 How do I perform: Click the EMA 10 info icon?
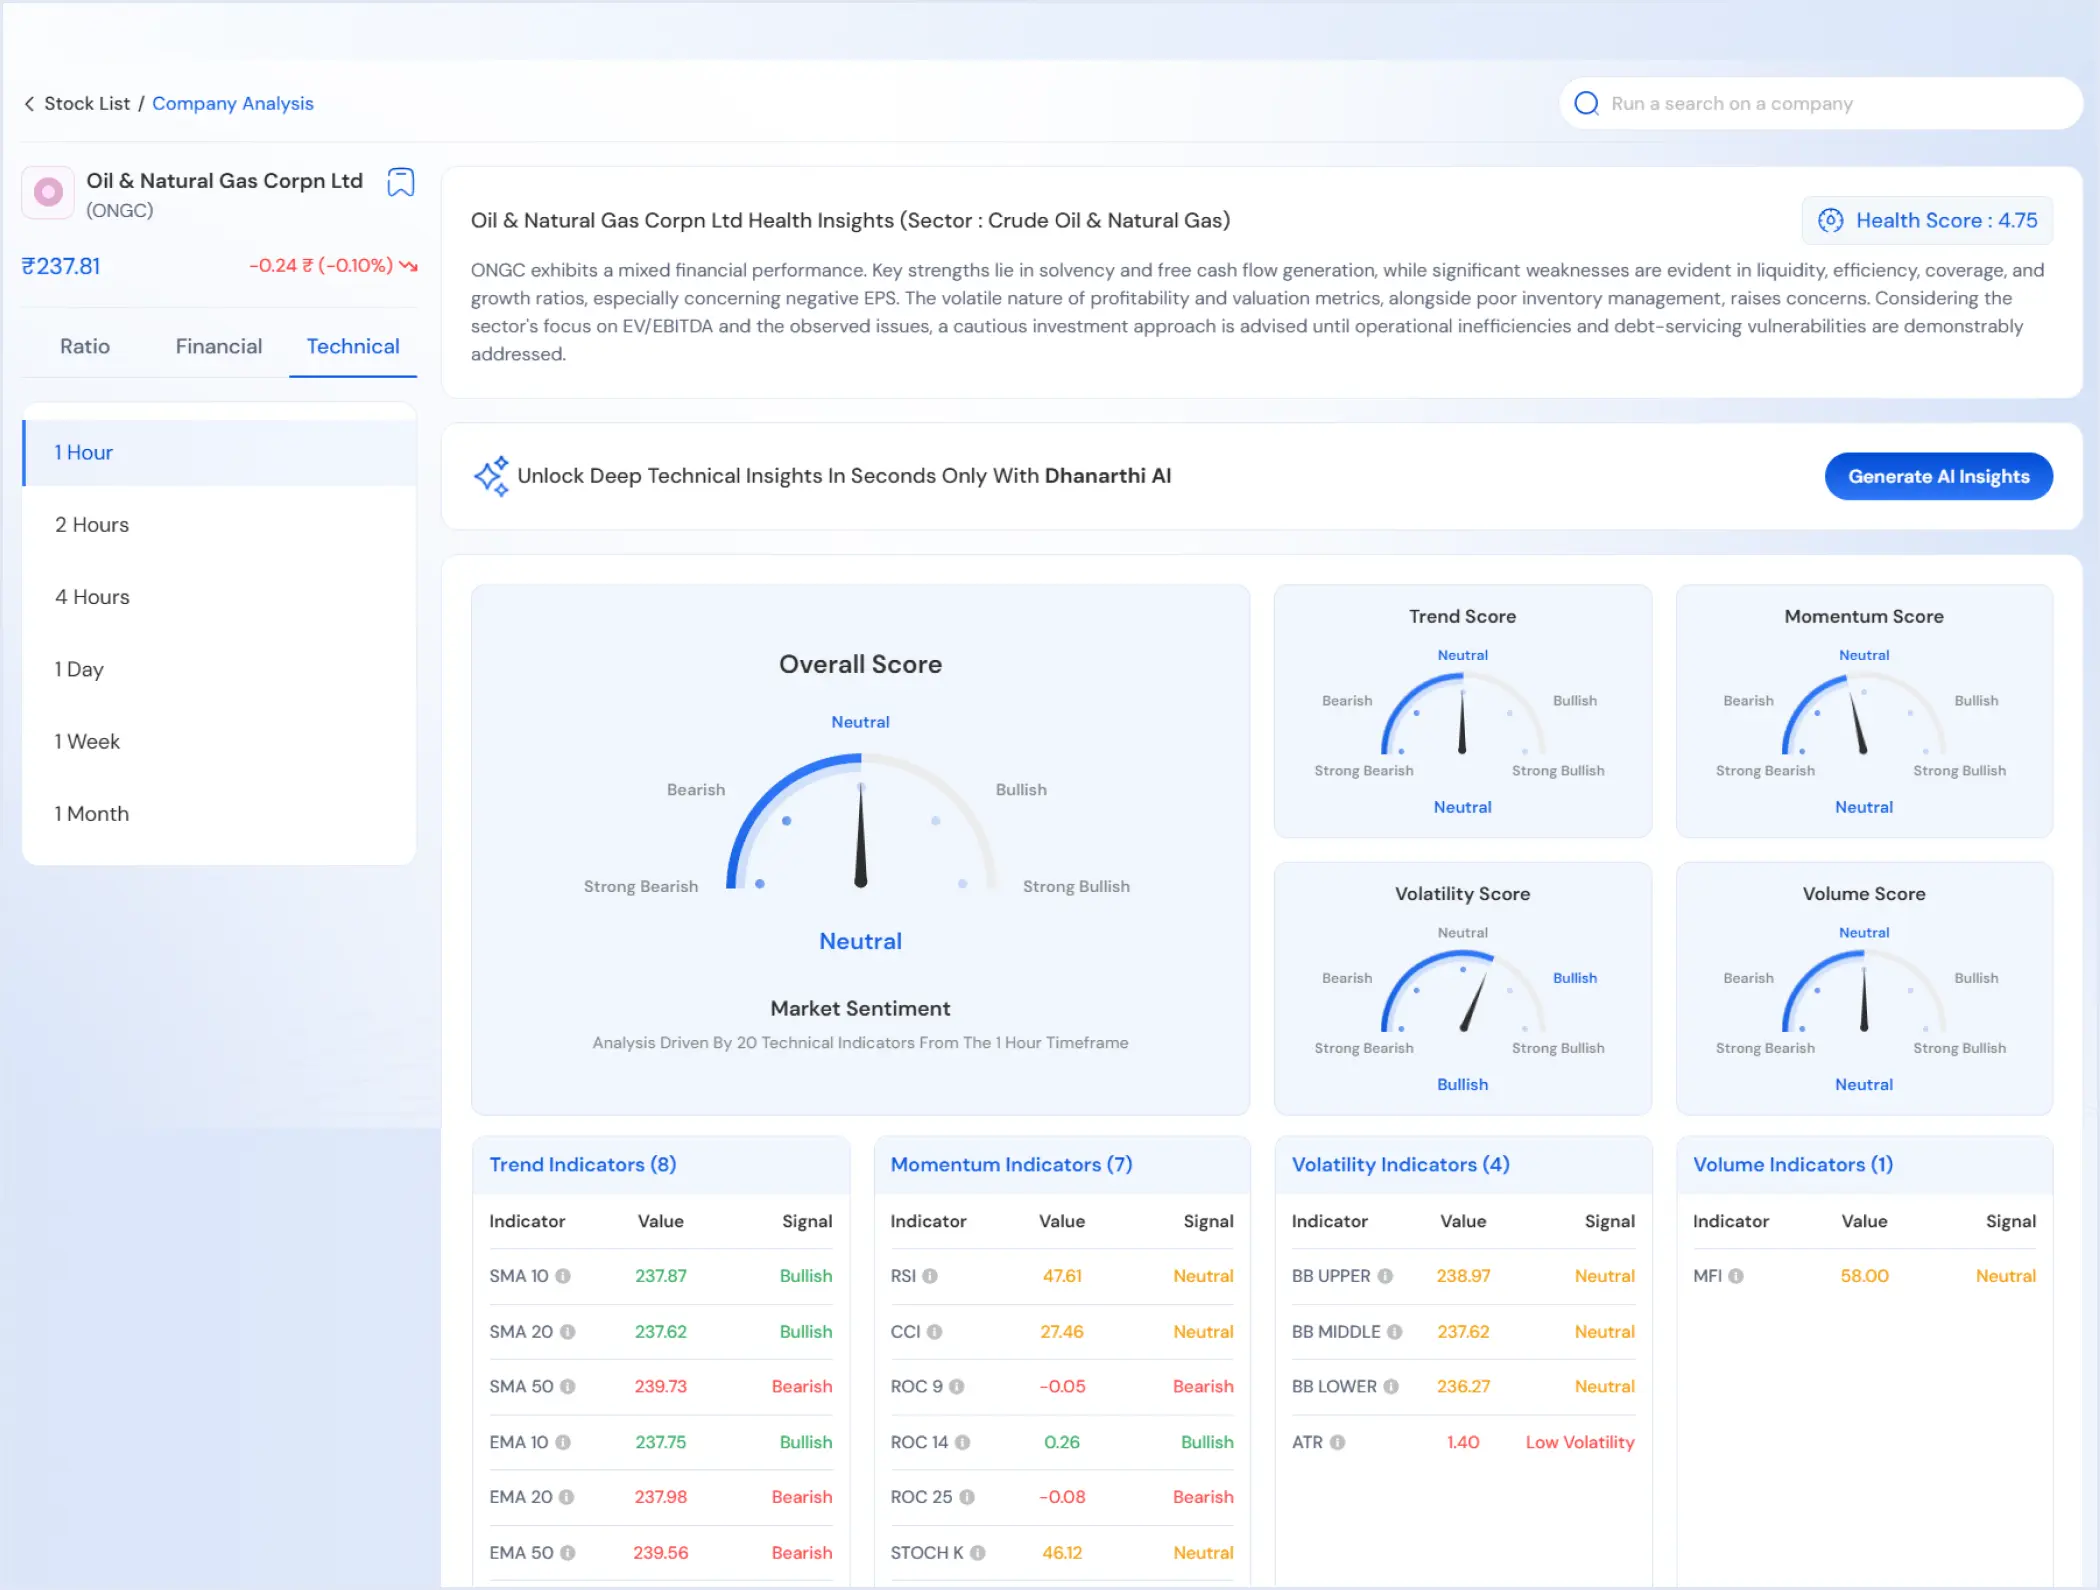(x=563, y=1442)
